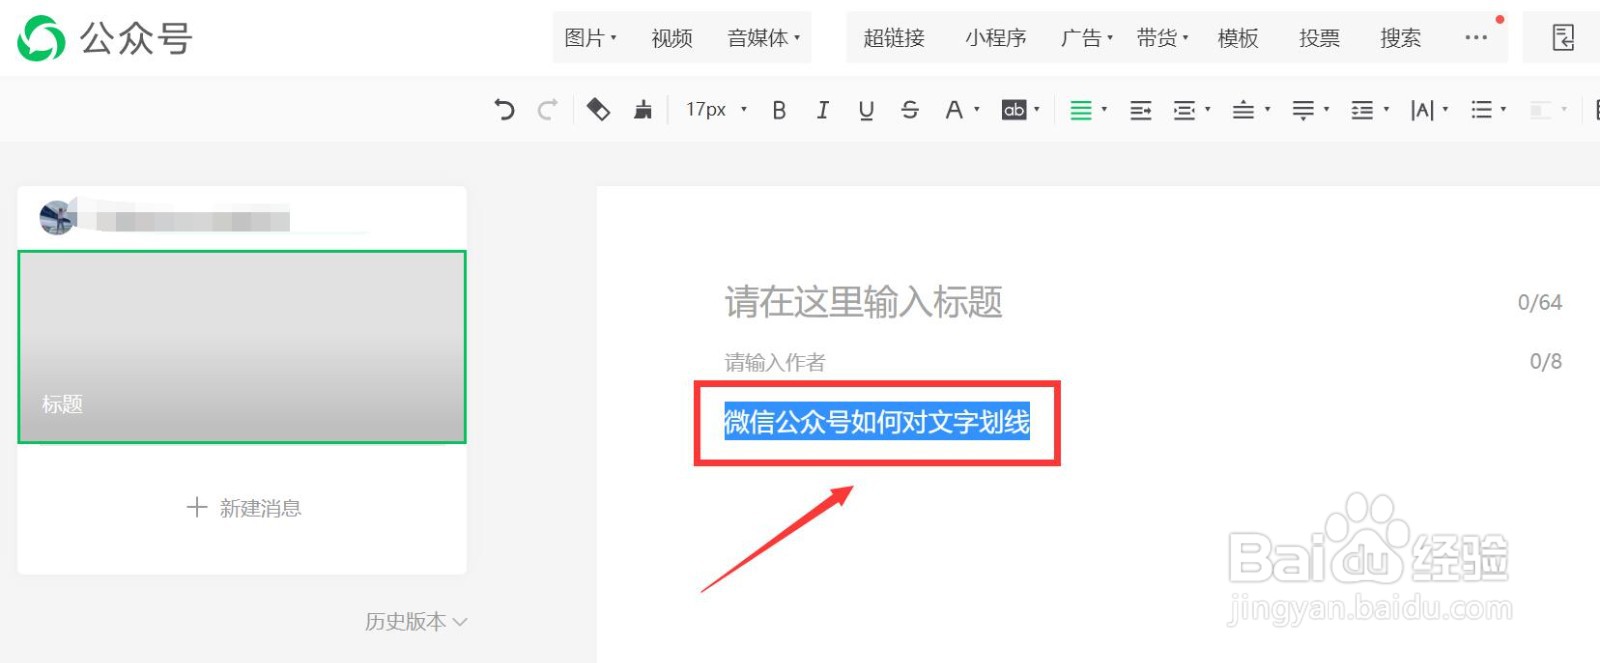Viewport: 1600px width, 663px height.
Task: Click the undo arrow icon
Action: click(504, 110)
